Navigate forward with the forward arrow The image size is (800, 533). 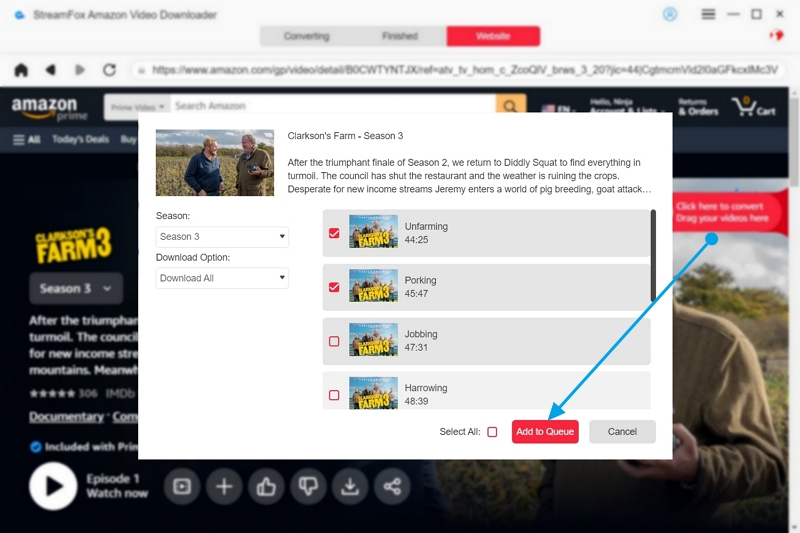[x=80, y=69]
